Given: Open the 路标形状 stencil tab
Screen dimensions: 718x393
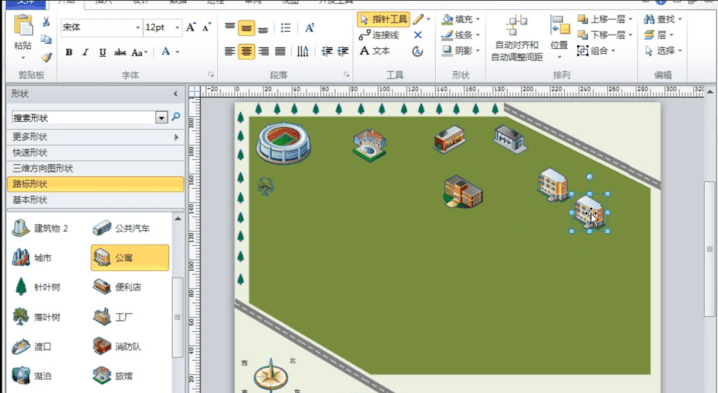Looking at the screenshot, I should (95, 184).
